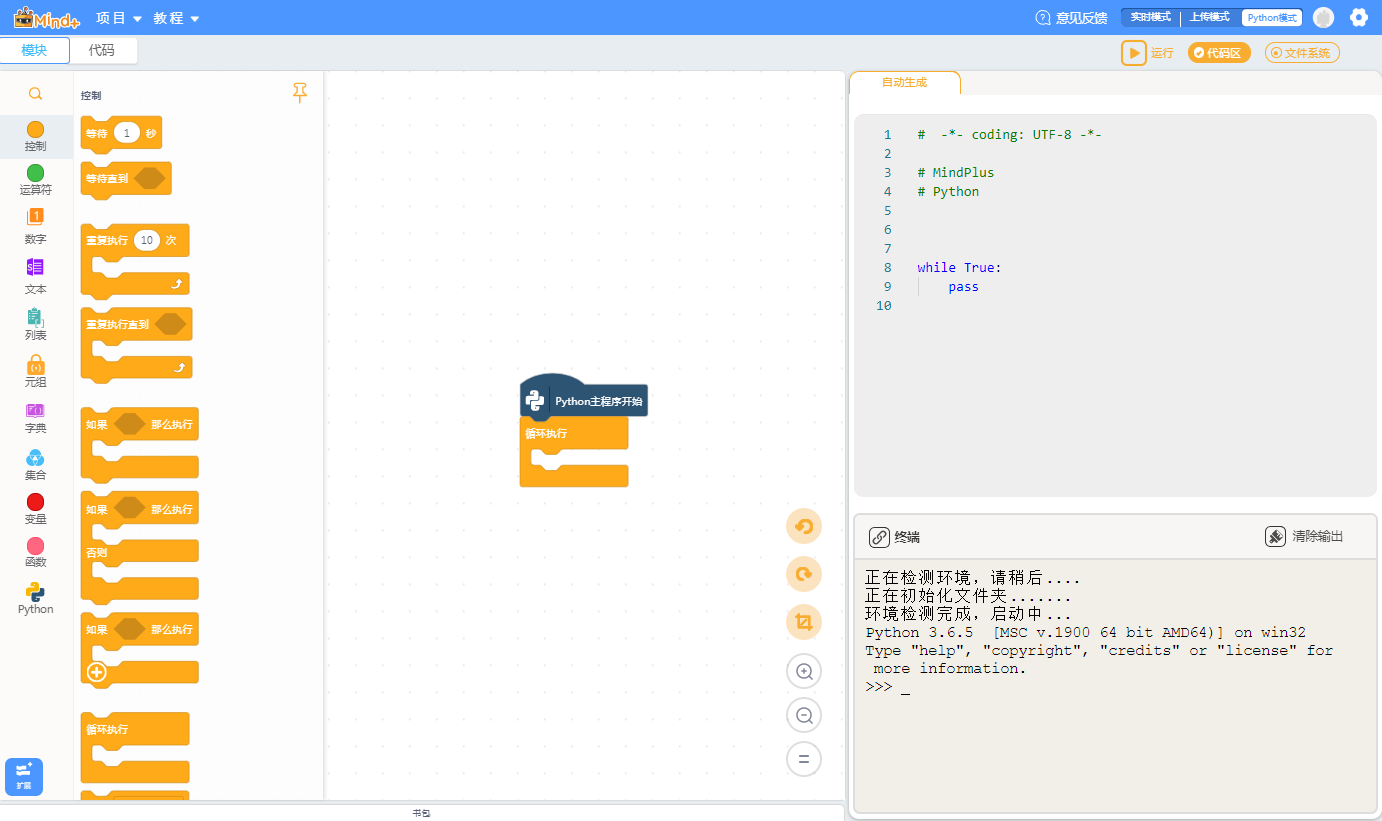Open the 列表 list category
The width and height of the screenshot is (1382, 821).
pyautogui.click(x=36, y=324)
